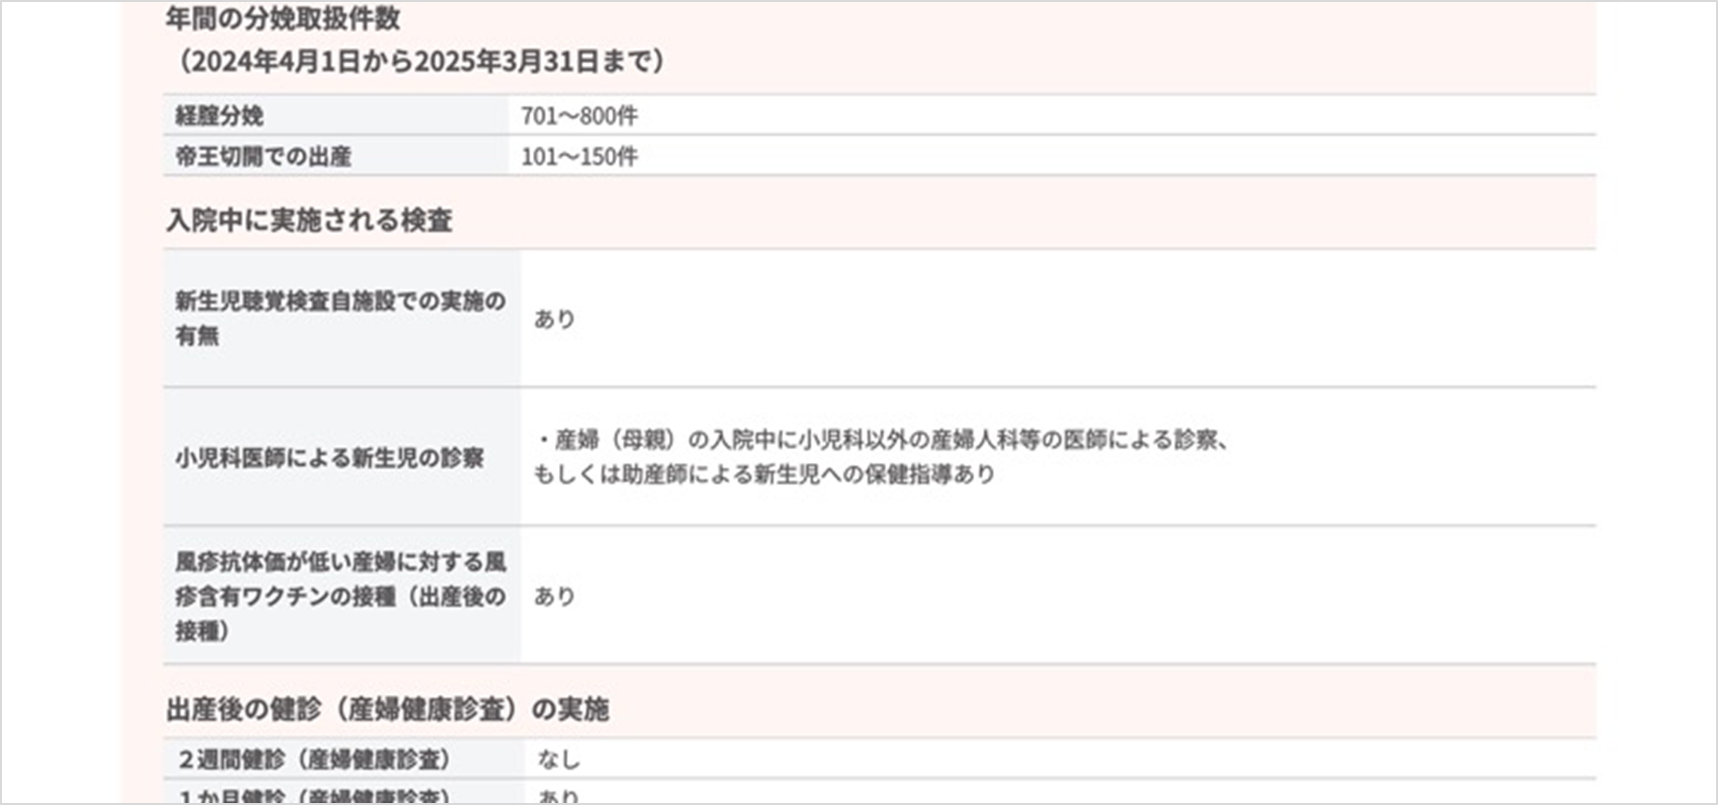Click the 出産後の健診(産婦健康診査)の実施 heading
Viewport: 1718px width, 805px height.
pos(387,709)
